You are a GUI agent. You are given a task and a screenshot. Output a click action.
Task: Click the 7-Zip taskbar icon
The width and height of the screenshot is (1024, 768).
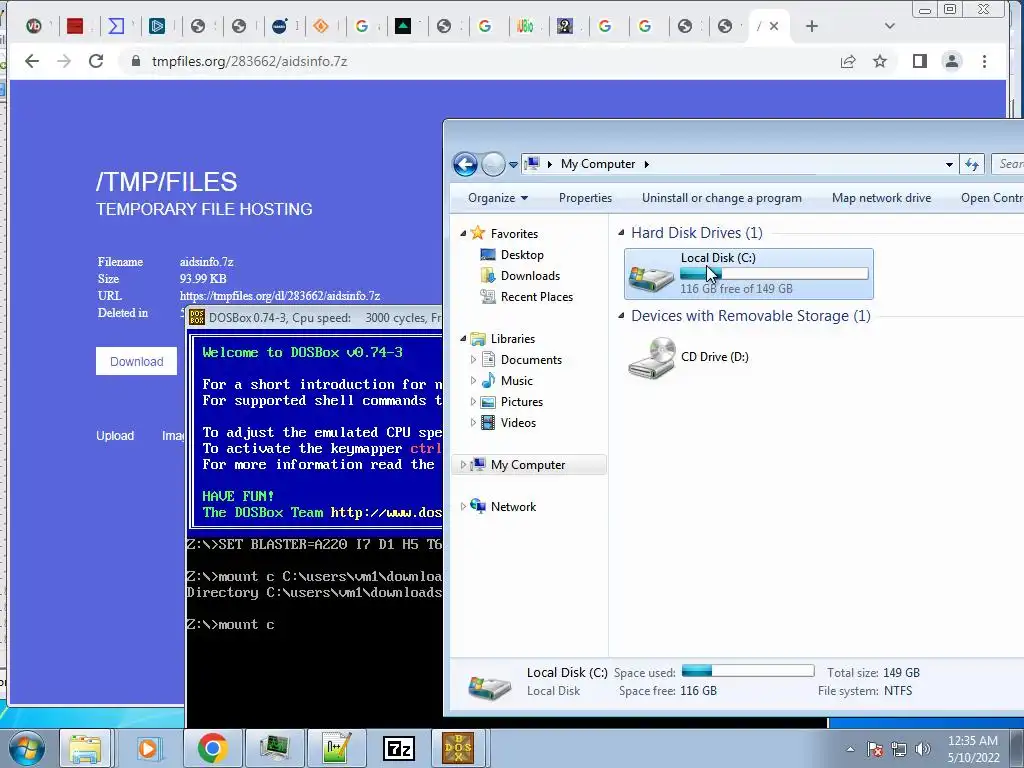click(399, 748)
